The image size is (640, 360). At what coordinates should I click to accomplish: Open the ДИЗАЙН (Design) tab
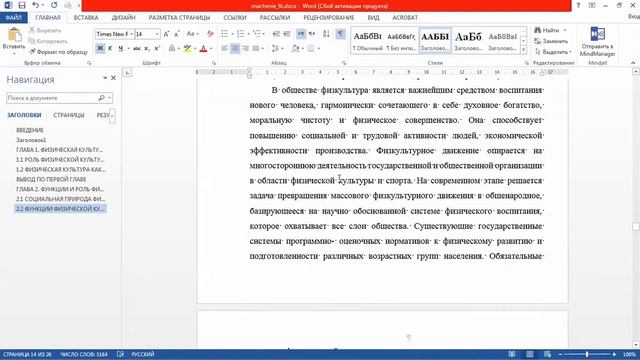click(123, 18)
